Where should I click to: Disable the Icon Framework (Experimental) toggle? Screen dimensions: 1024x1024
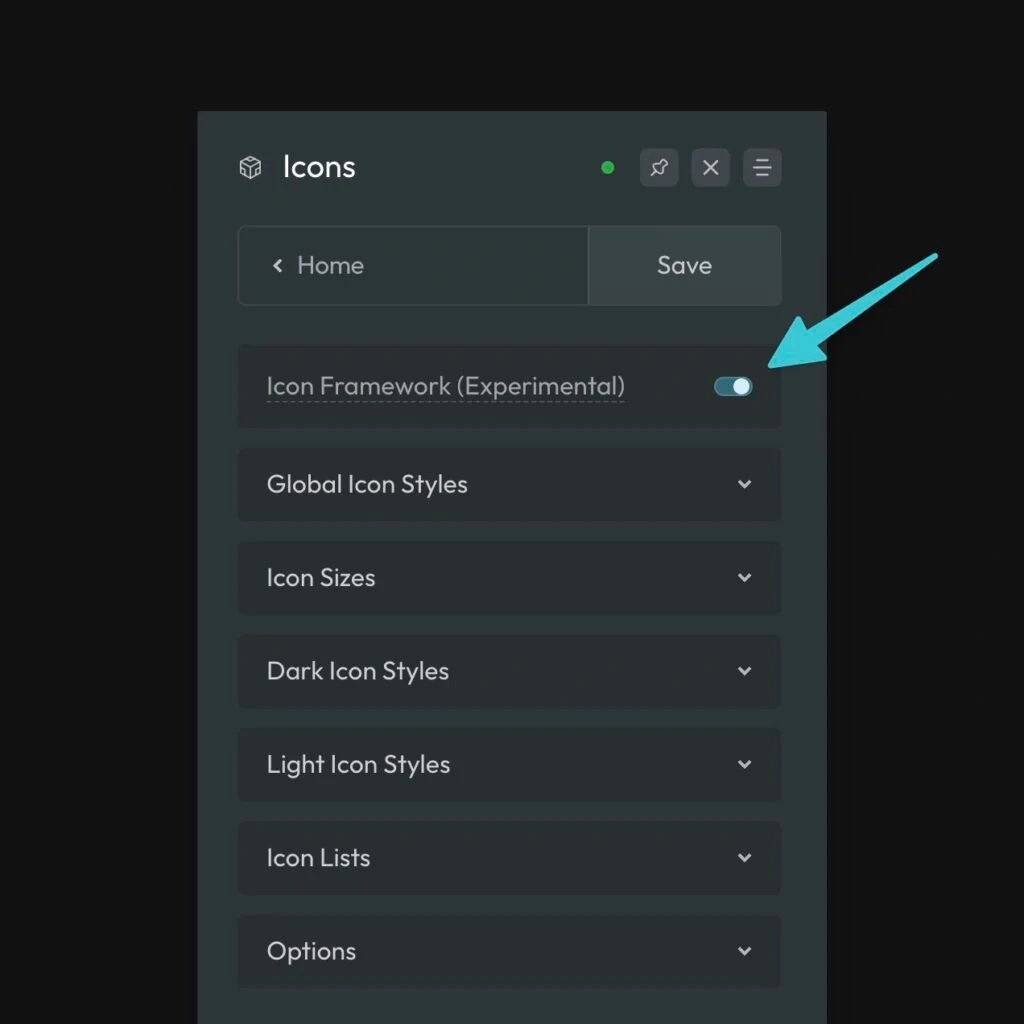pos(733,387)
